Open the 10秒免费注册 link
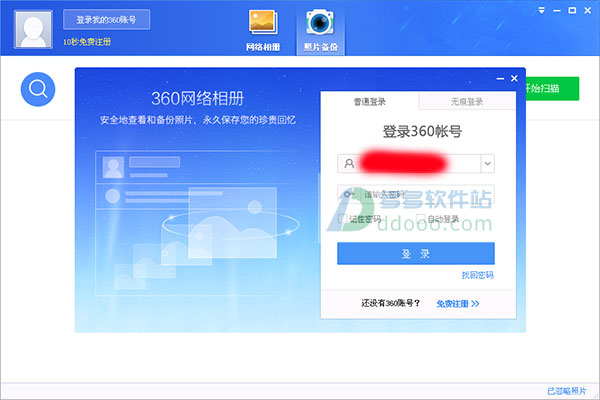 click(87, 42)
